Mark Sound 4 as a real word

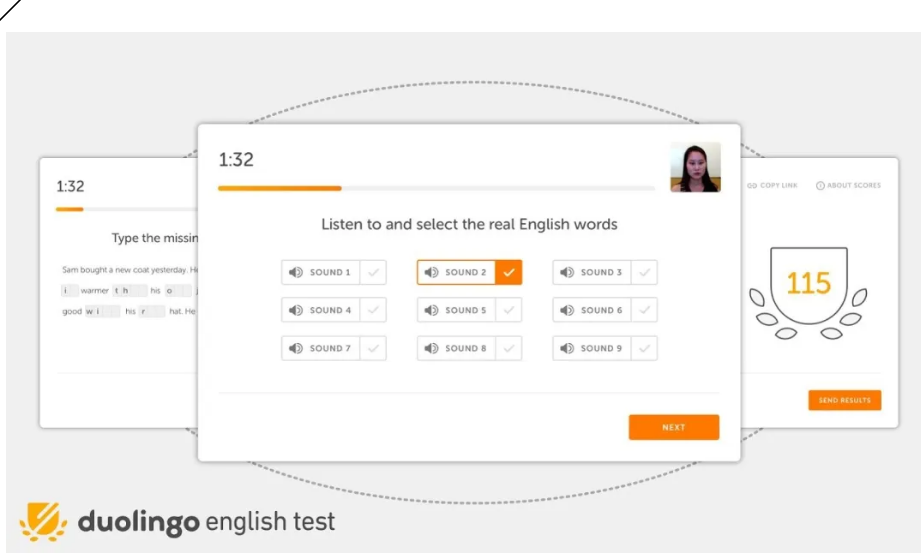click(x=373, y=310)
